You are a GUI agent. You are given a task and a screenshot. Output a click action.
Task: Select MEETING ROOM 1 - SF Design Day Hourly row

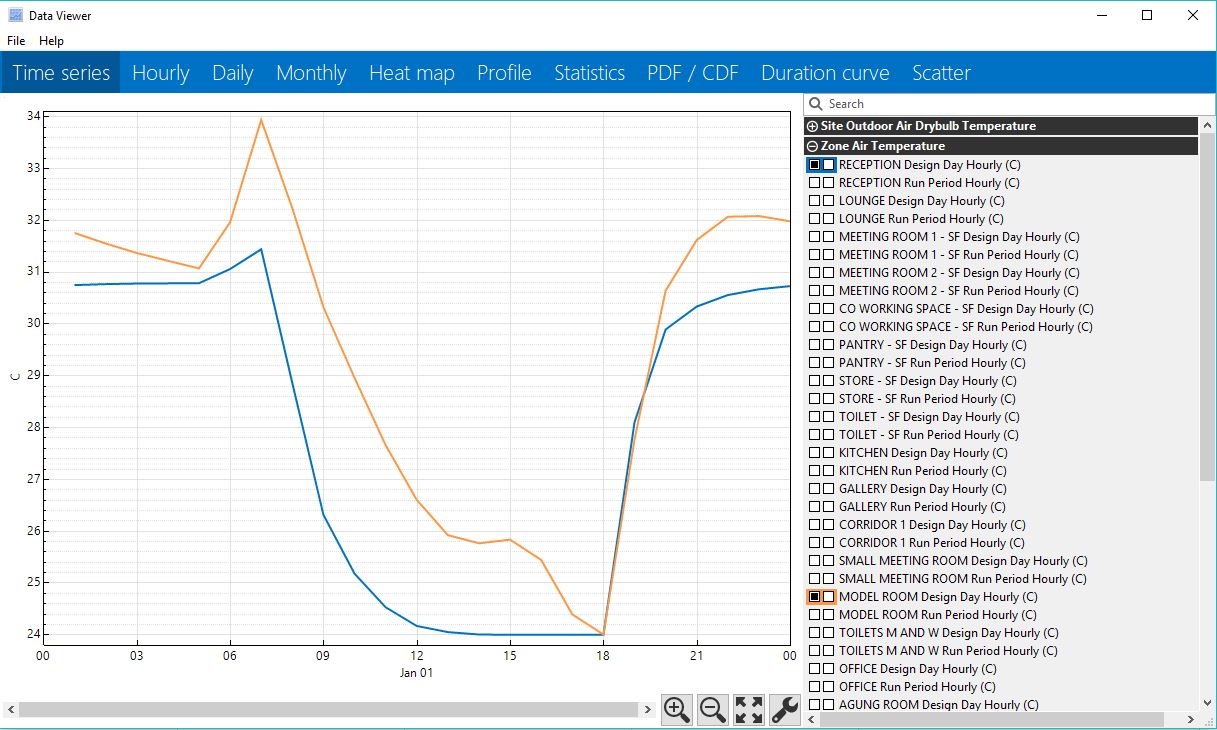tap(1001, 237)
